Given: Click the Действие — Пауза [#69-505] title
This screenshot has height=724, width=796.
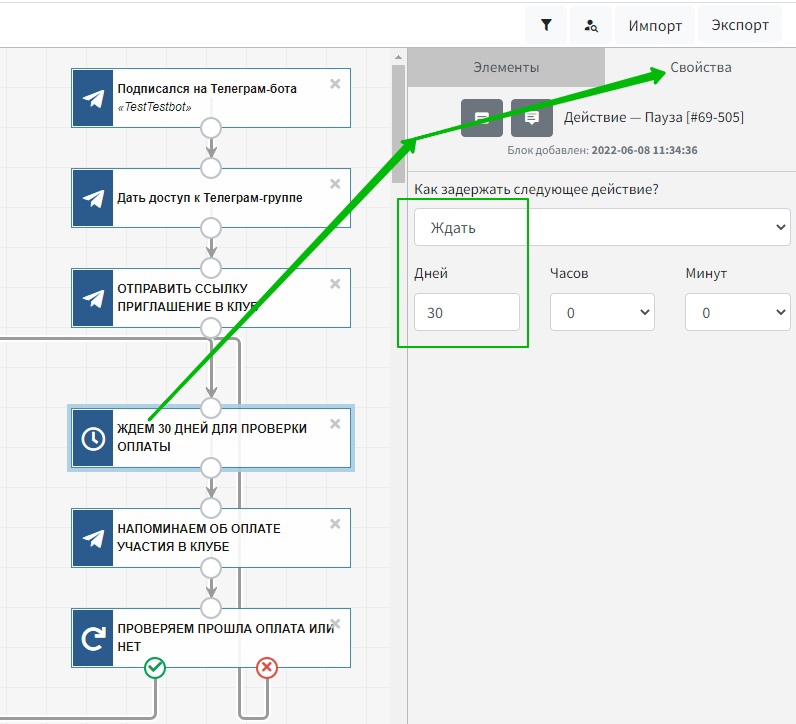Looking at the screenshot, I should (x=654, y=117).
